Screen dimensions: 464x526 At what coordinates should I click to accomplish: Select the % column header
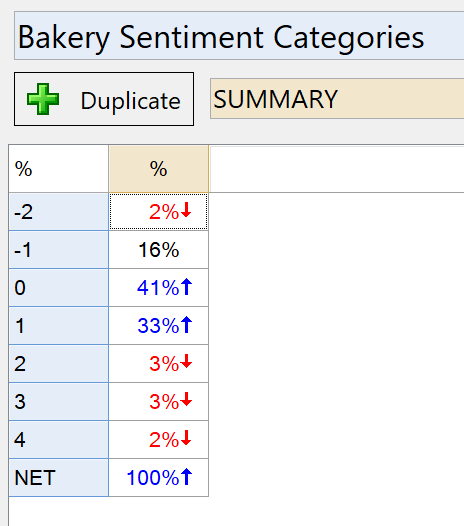pyautogui.click(x=158, y=168)
